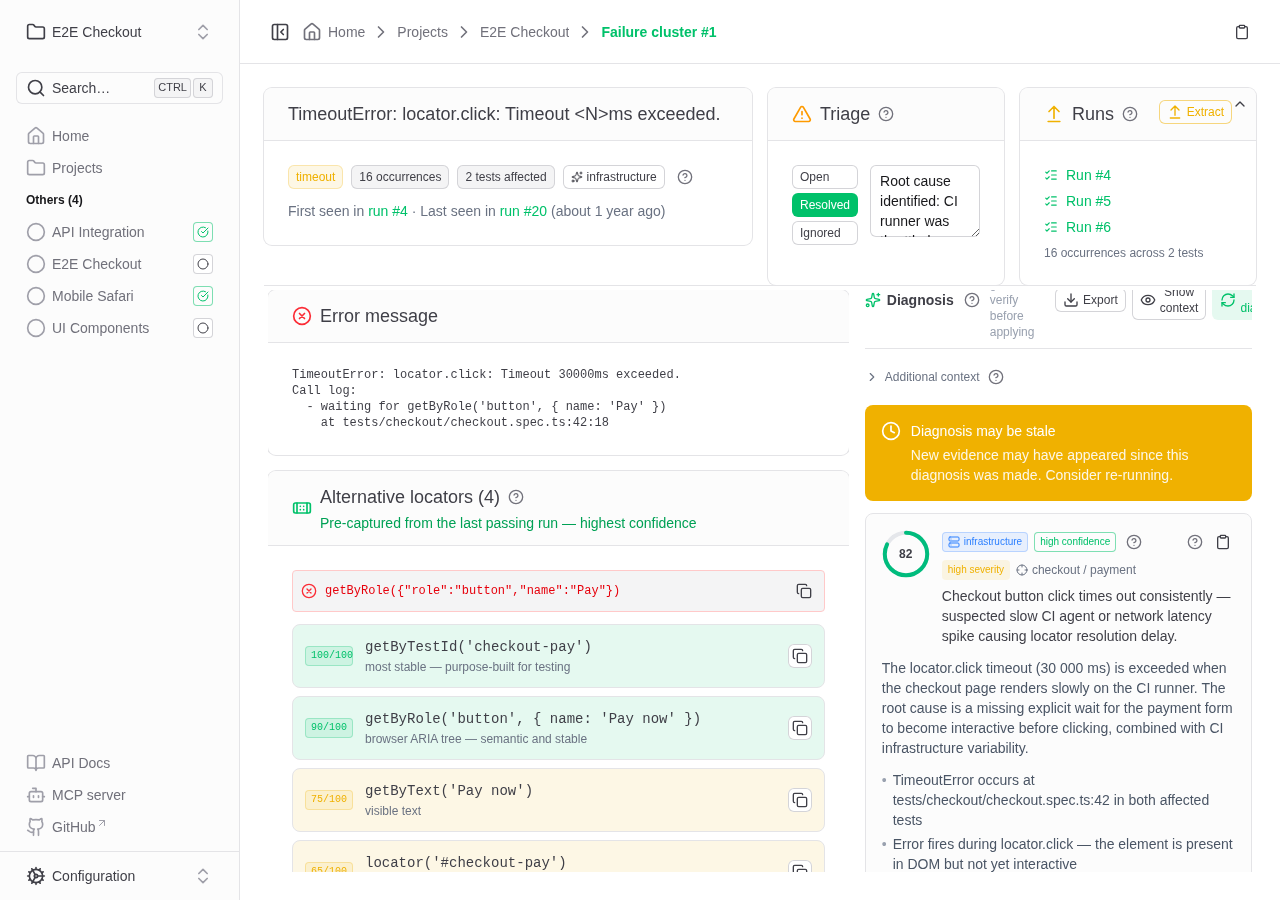Click the 82 confidence score ring
This screenshot has height=900, width=1280.
click(906, 554)
